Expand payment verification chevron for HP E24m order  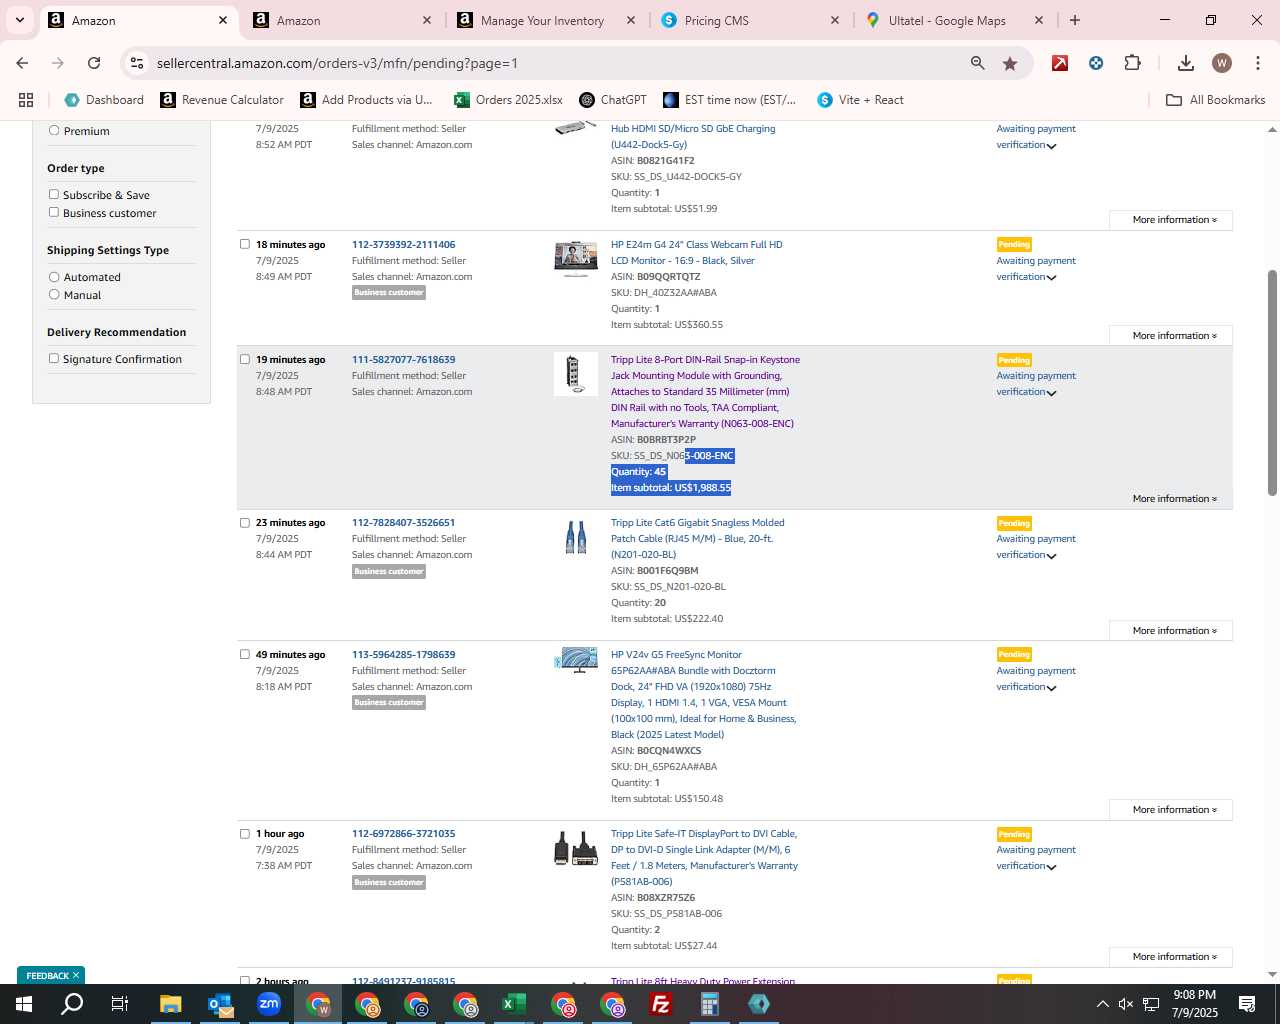(1051, 278)
